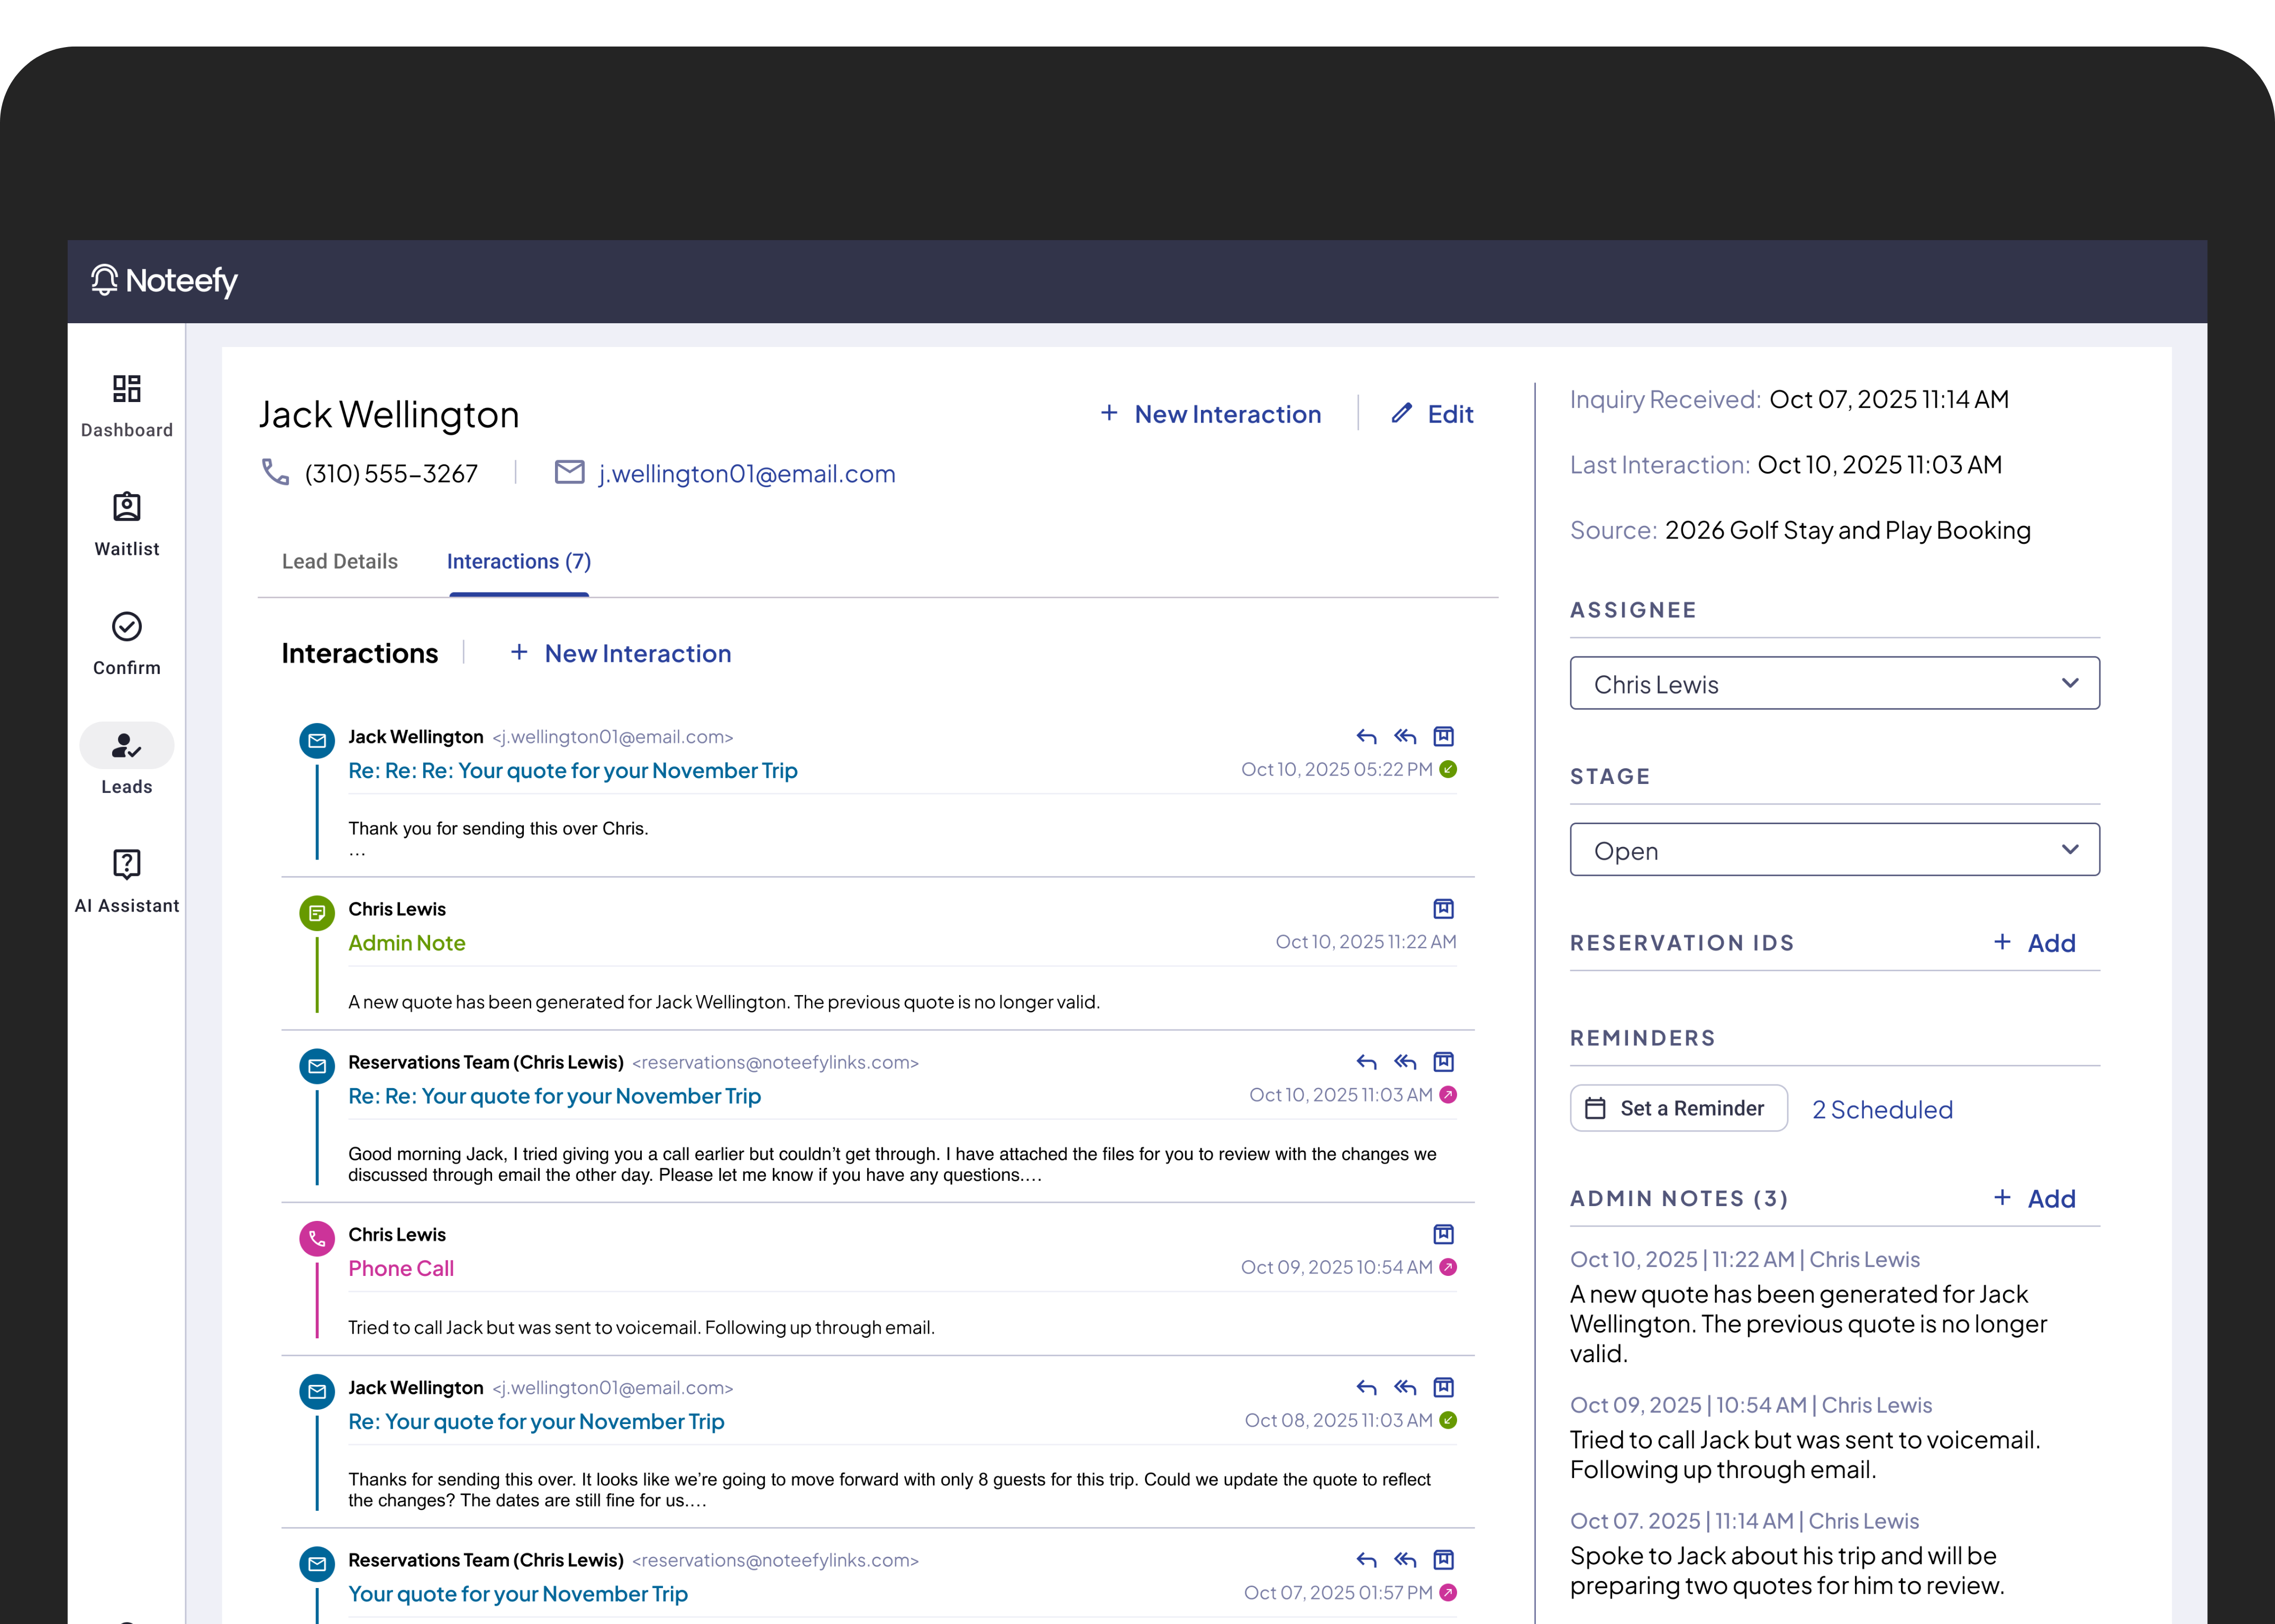Go to Waitlist in sidebar
This screenshot has width=2275, height=1624.
point(127,508)
